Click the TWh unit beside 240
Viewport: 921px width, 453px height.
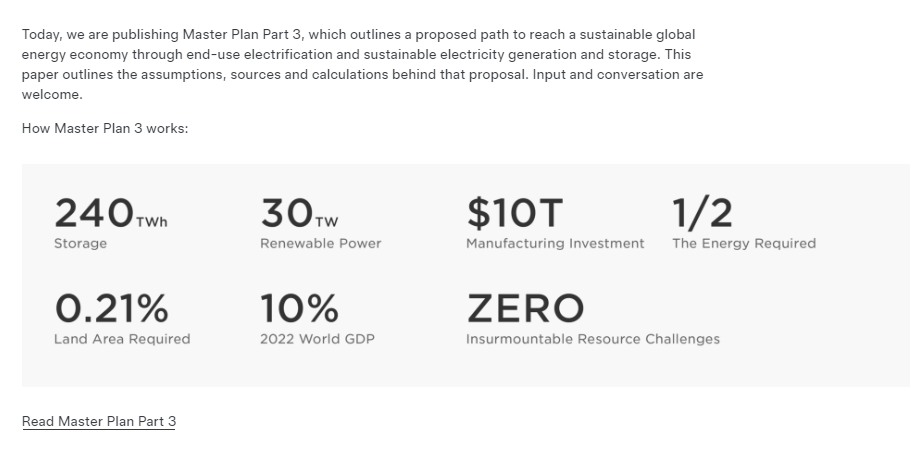click(151, 222)
